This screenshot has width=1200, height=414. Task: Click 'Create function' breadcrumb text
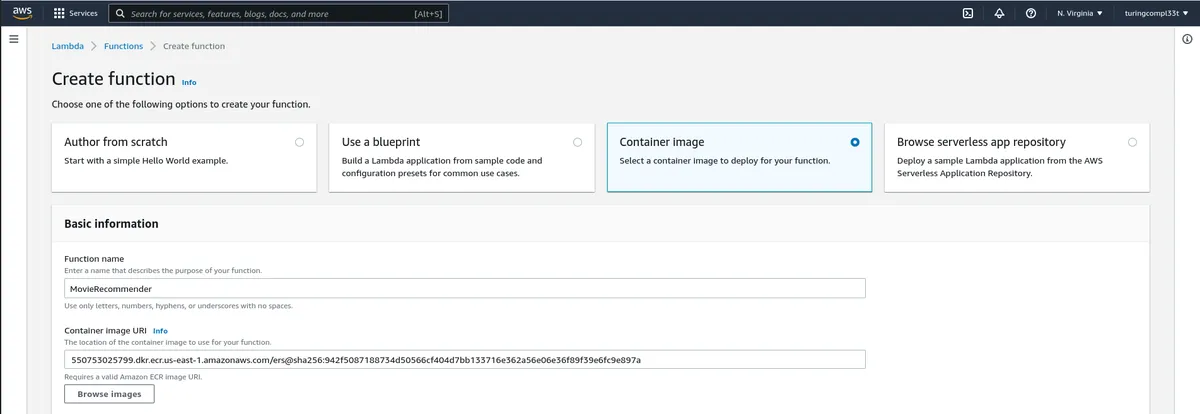194,46
